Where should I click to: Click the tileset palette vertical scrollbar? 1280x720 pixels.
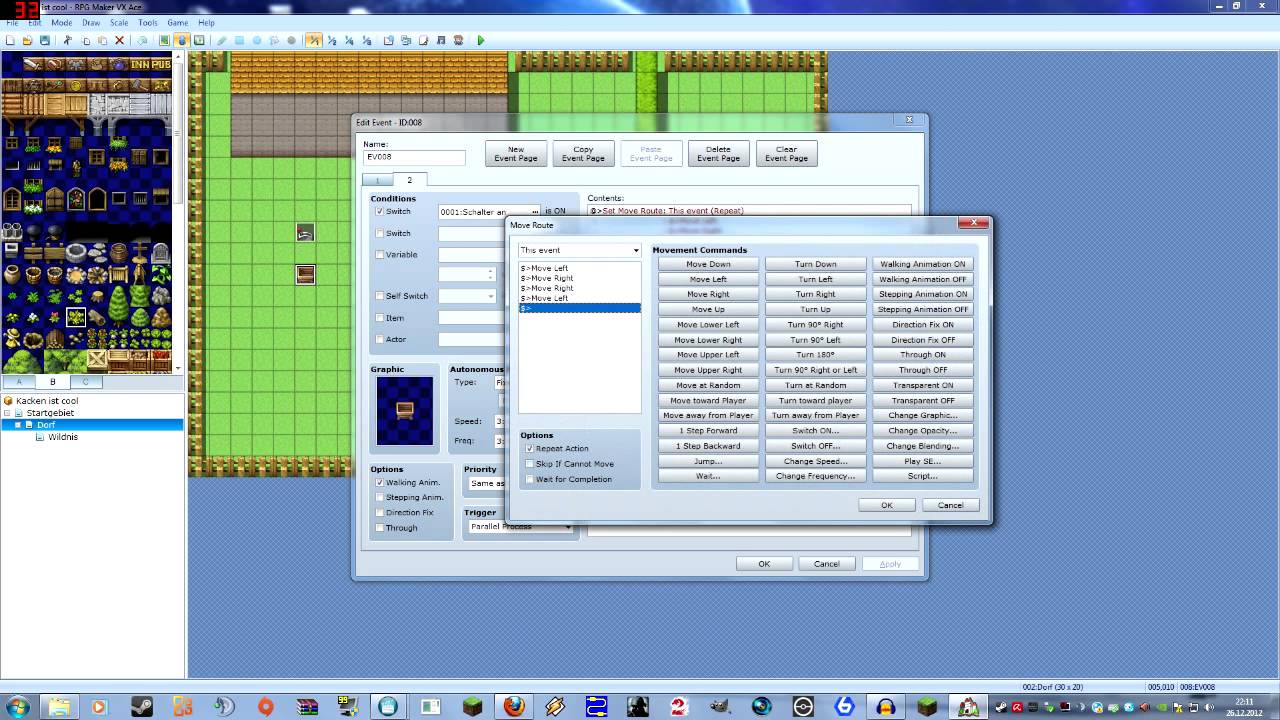pyautogui.click(x=179, y=212)
